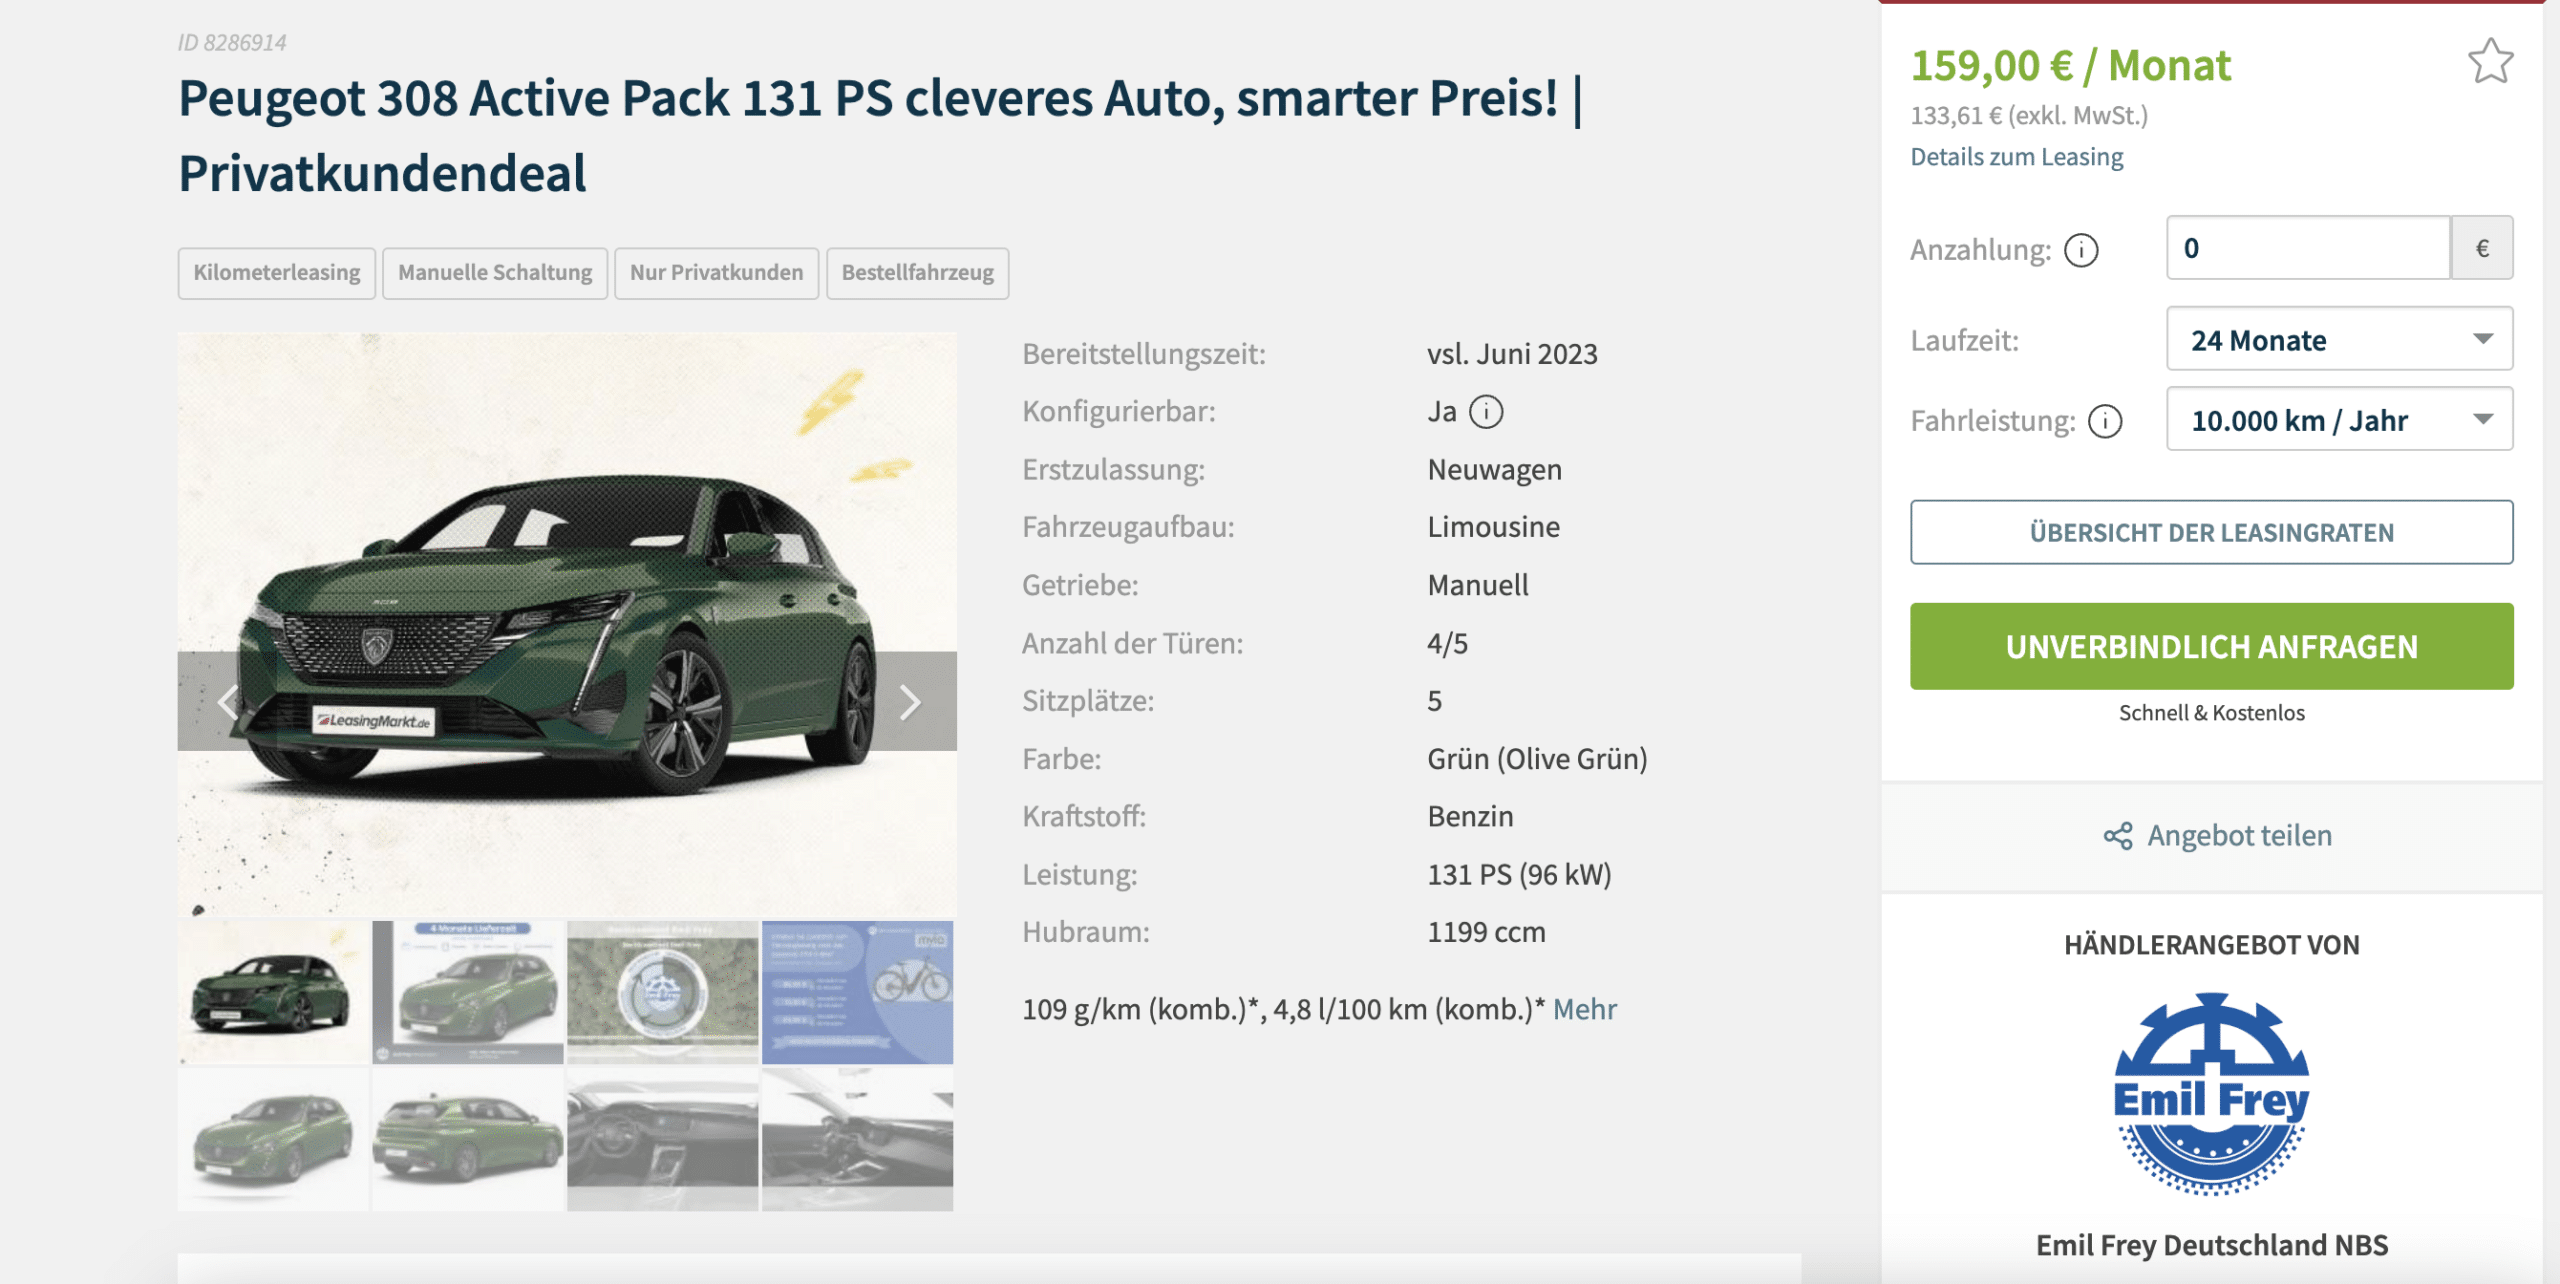Click Limousine Fahrzeugaufbau value
Viewport: 2560px width, 1284px height.
pos(1493,527)
